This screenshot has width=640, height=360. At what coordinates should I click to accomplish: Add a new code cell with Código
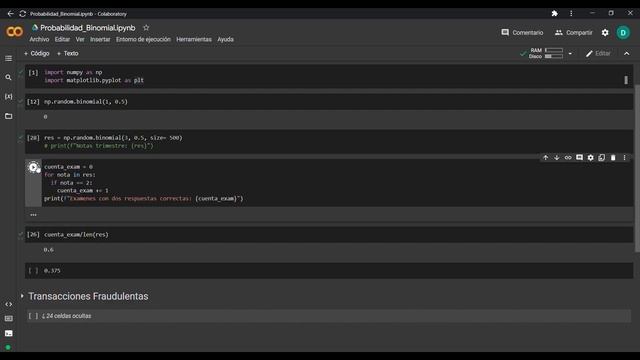[36, 53]
